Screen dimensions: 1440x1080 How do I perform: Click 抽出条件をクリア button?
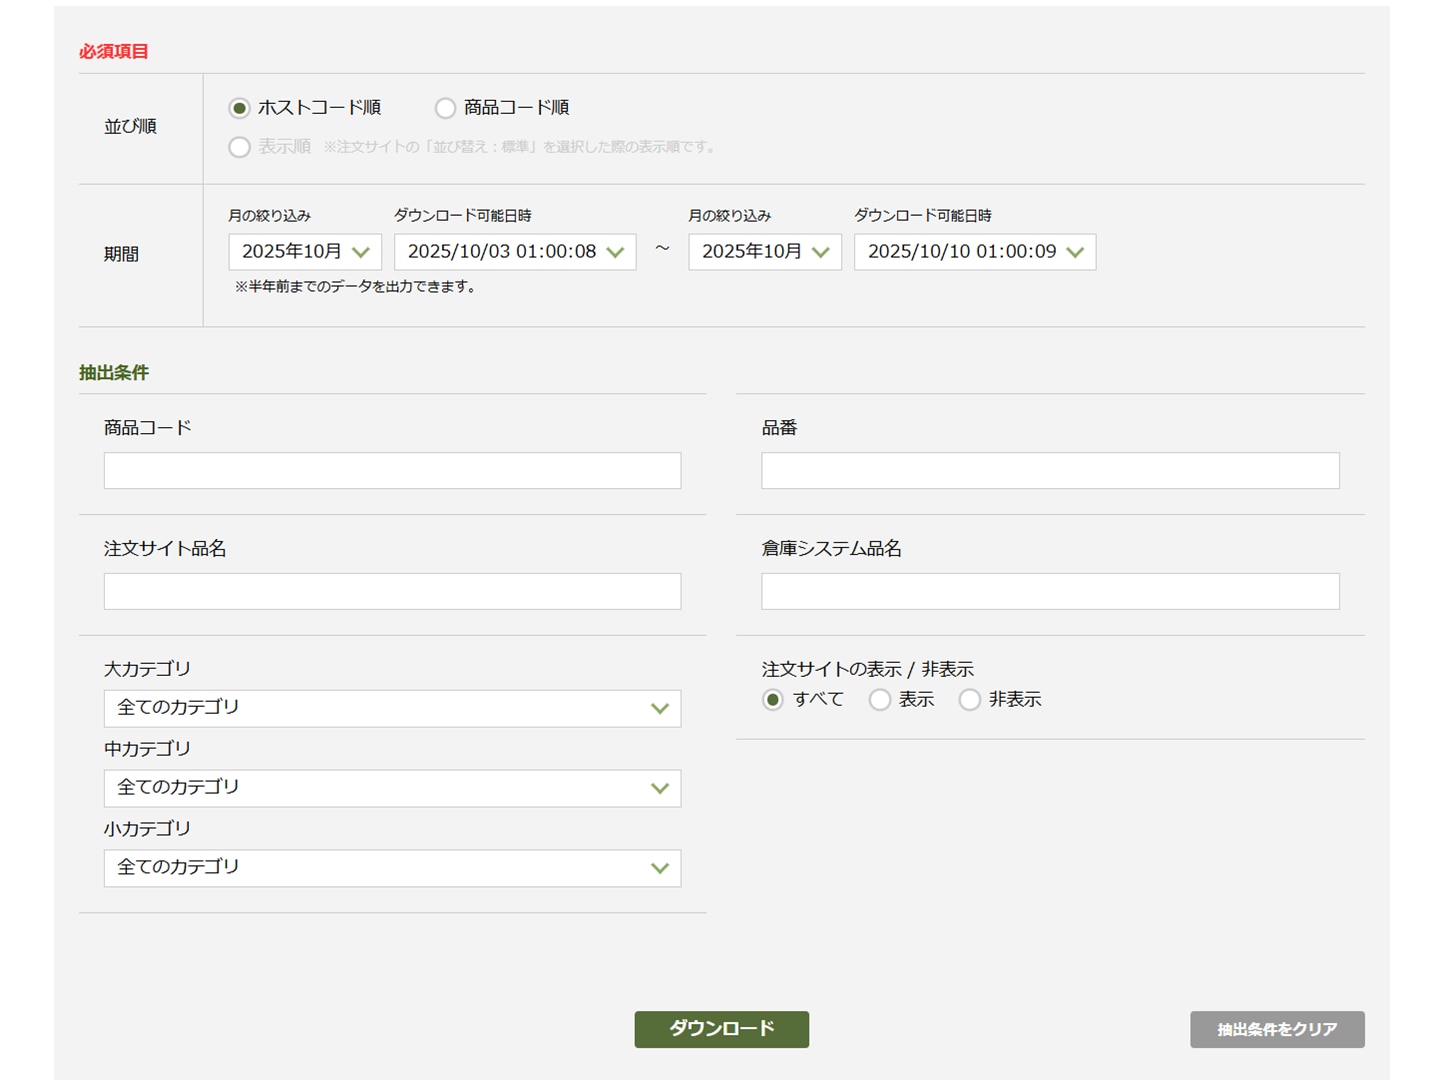pyautogui.click(x=1276, y=1029)
